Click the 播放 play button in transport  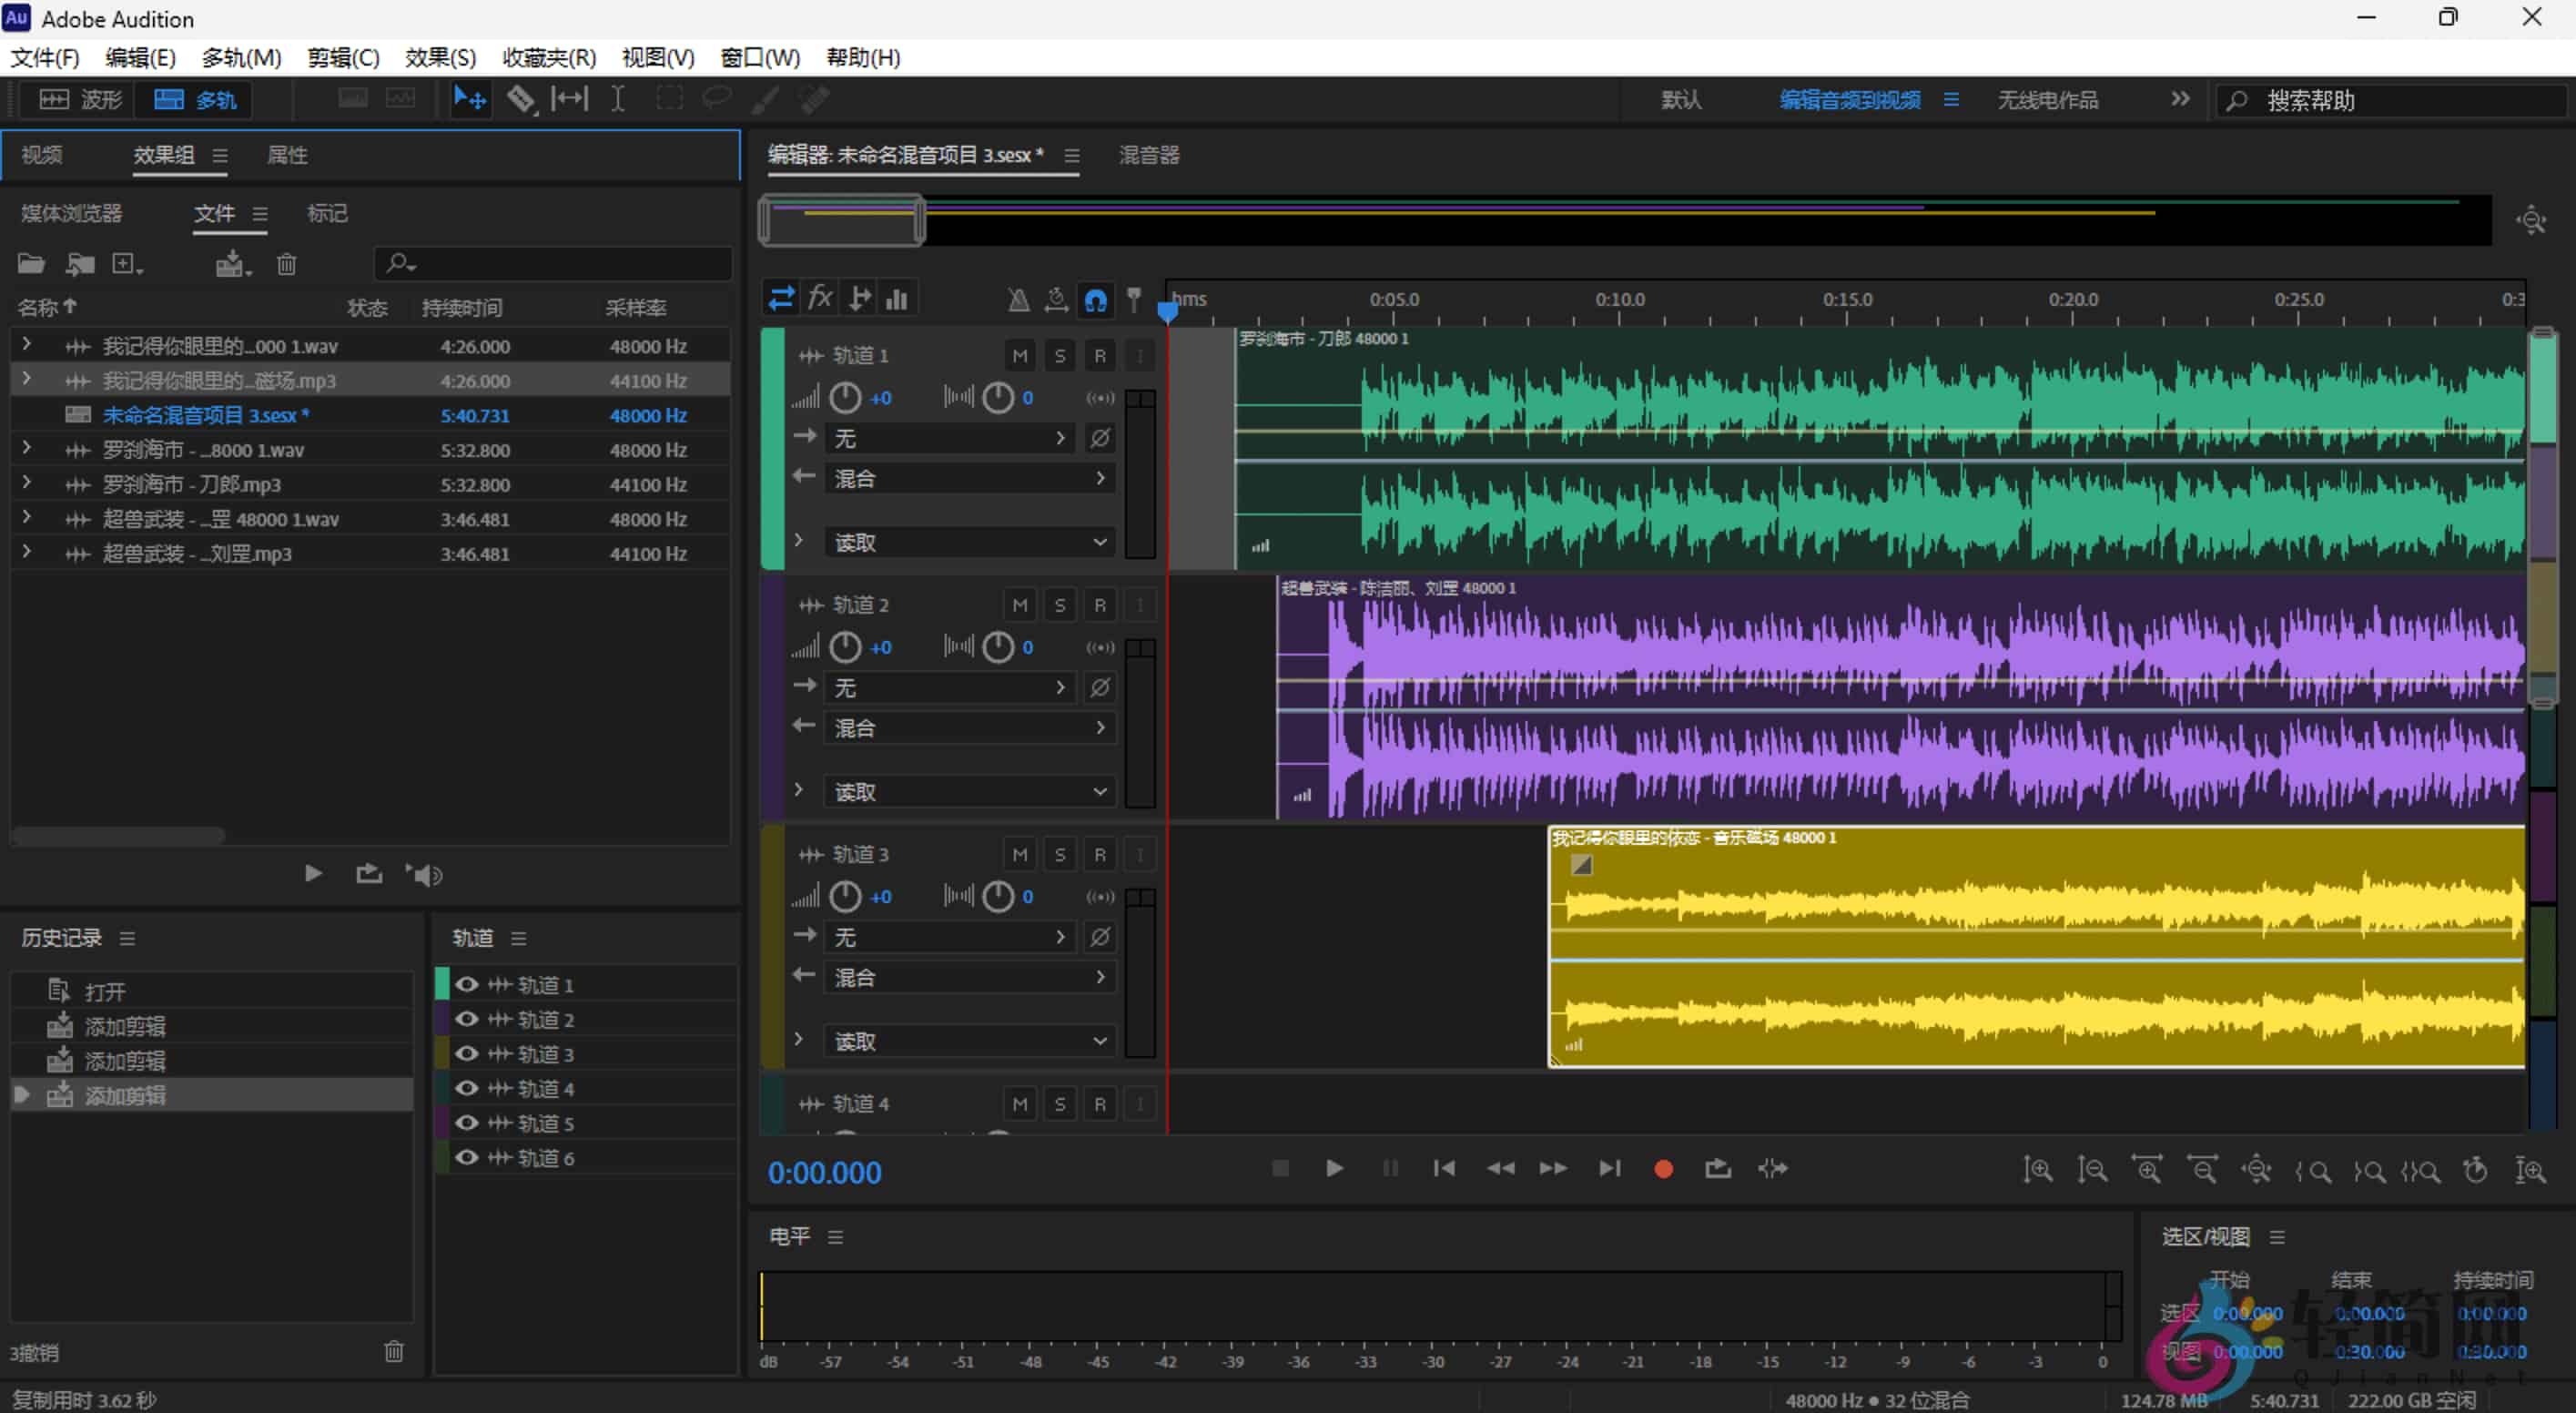[x=1334, y=1168]
